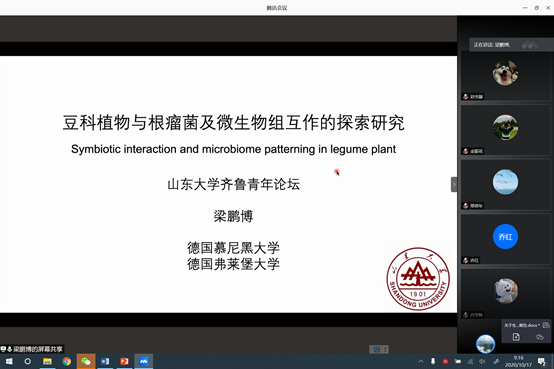Image resolution: width=554 pixels, height=369 pixels.
Task: Open the Windows Start menu
Action: pos(9,361)
